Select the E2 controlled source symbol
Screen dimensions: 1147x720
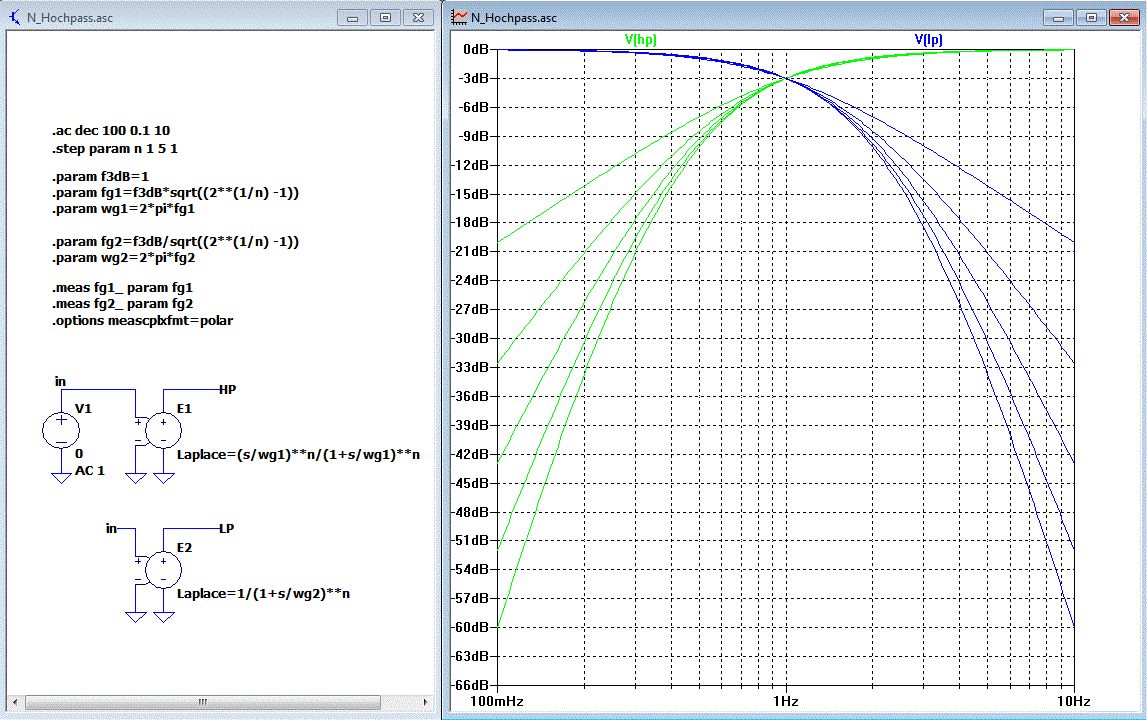[163, 569]
